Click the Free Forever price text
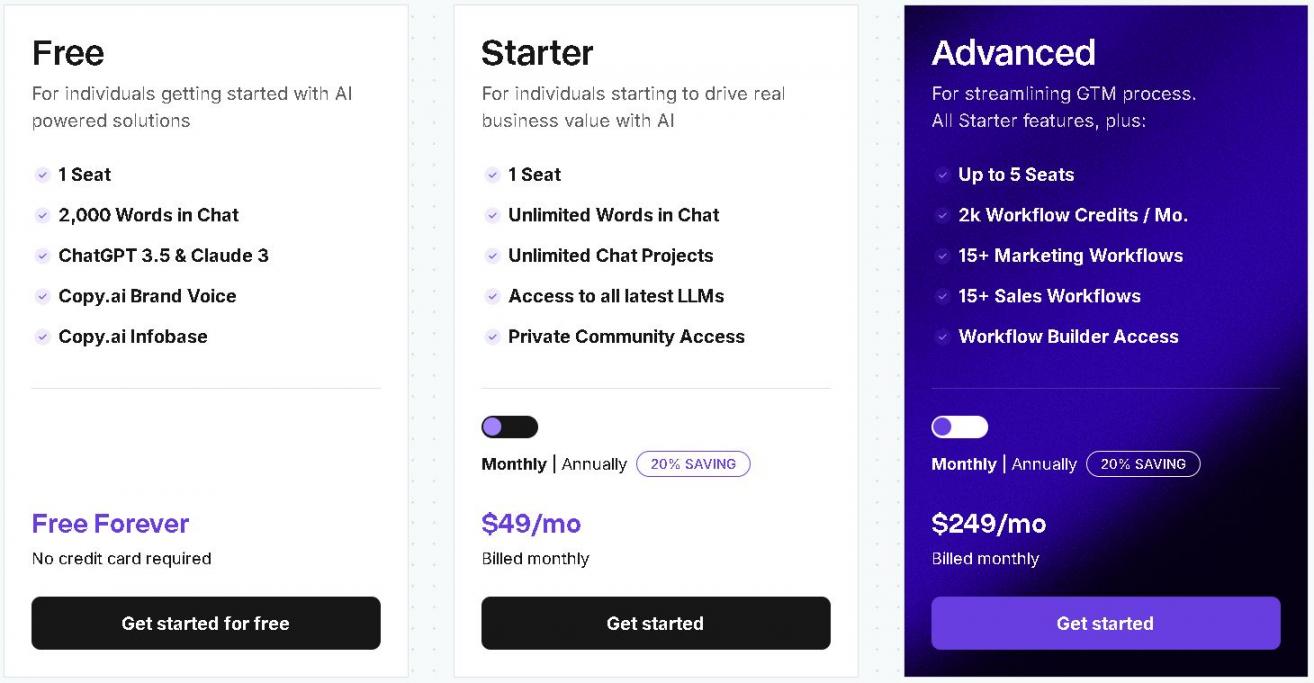This screenshot has width=1314, height=683. 110,523
